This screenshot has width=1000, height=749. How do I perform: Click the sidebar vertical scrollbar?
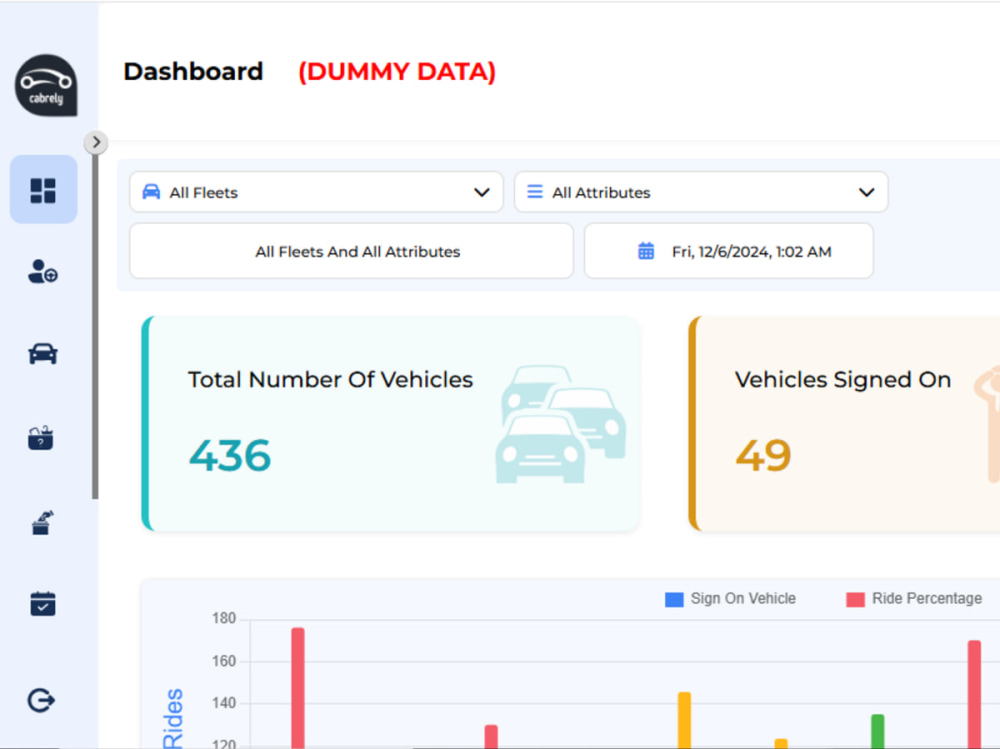[x=95, y=325]
